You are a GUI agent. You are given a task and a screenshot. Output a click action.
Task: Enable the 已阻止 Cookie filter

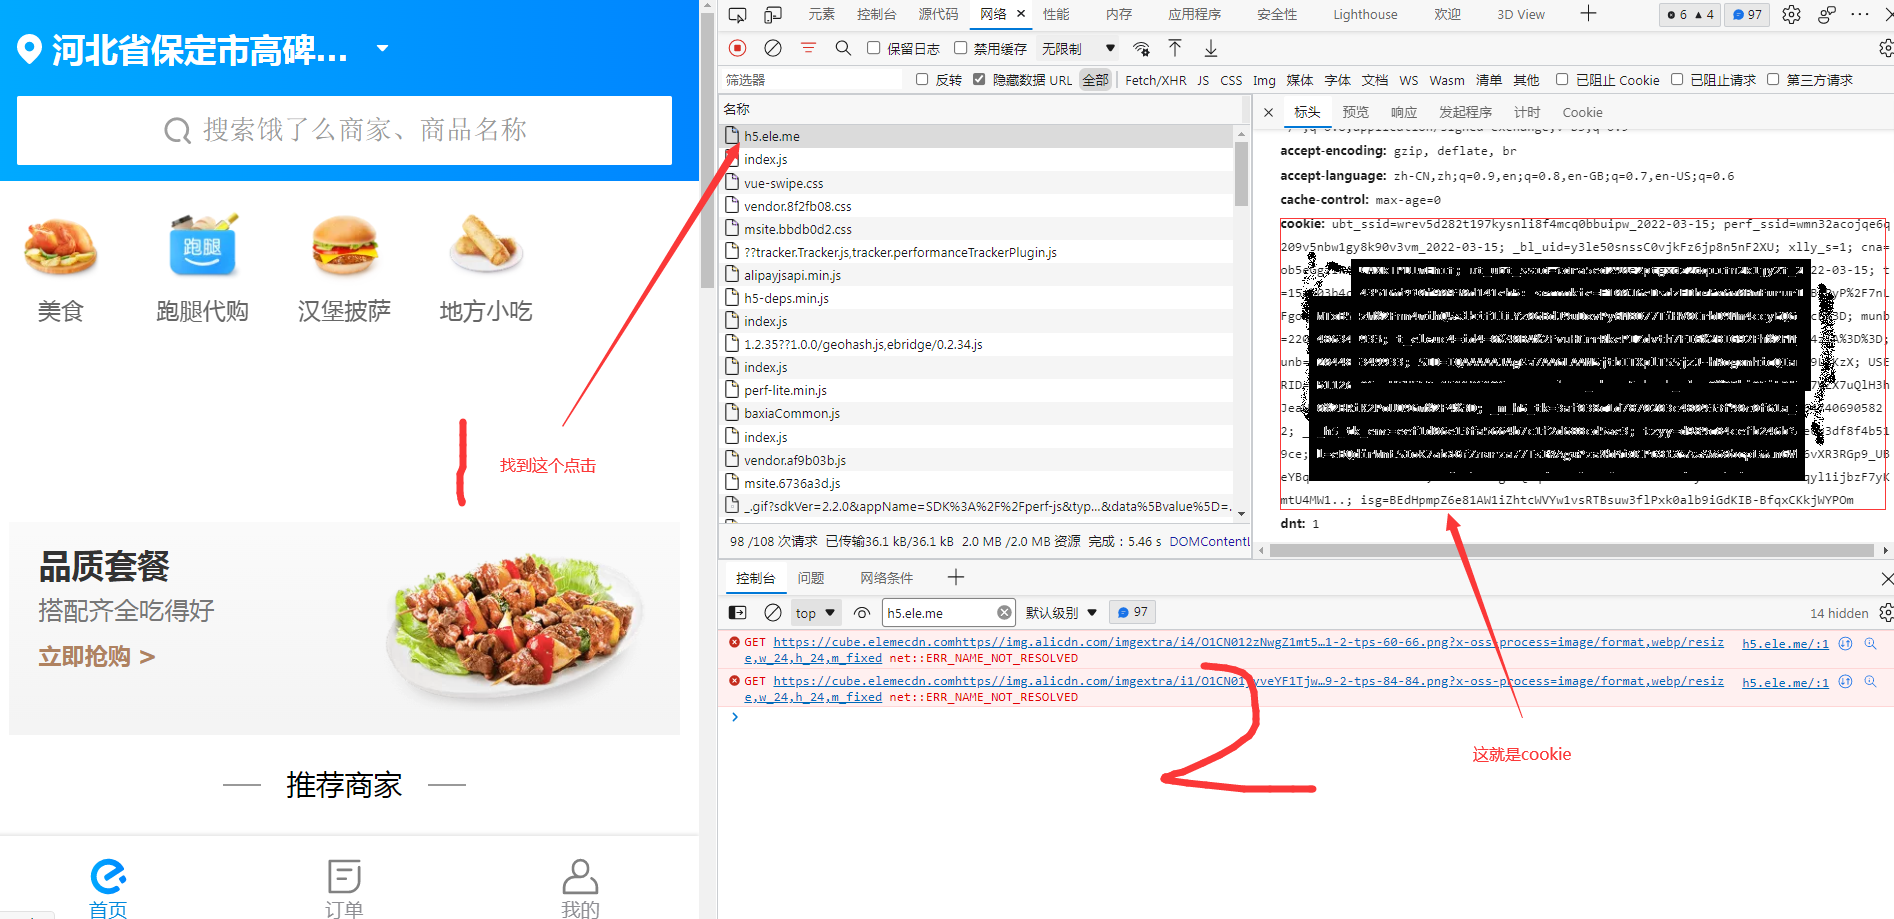tap(1562, 80)
